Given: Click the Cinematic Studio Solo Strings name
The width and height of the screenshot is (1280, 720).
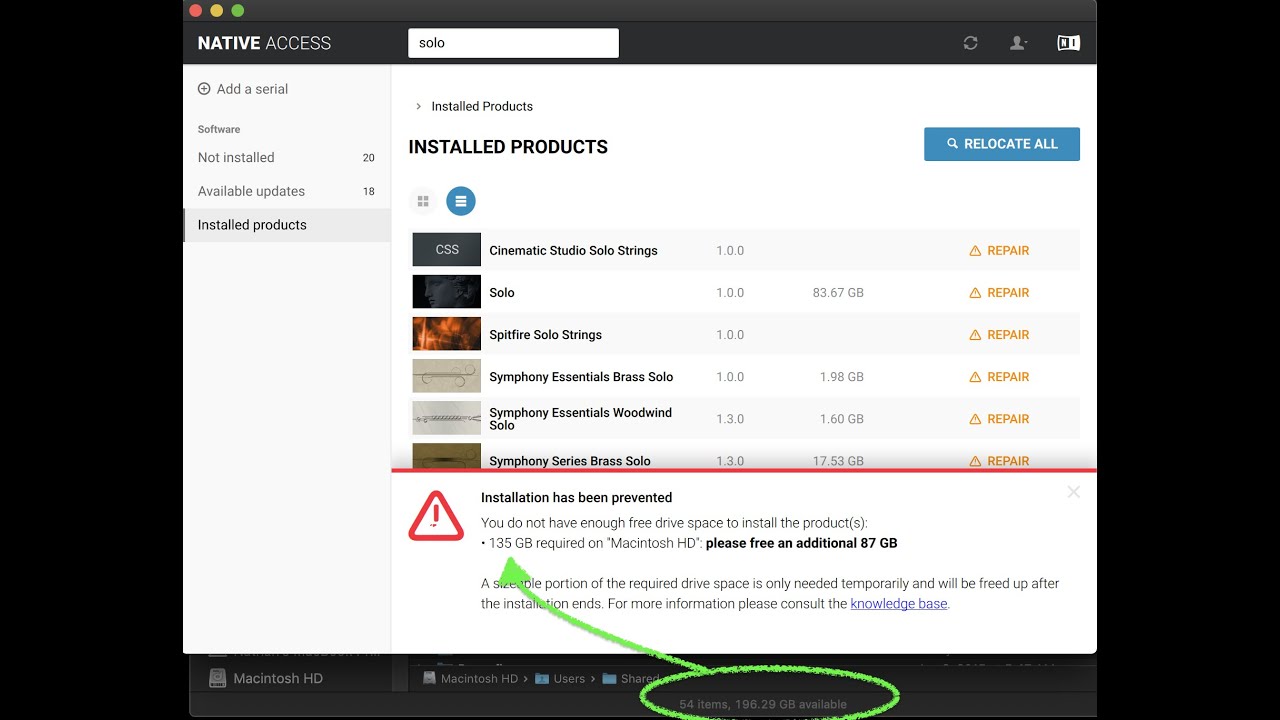Looking at the screenshot, I should [x=573, y=251].
